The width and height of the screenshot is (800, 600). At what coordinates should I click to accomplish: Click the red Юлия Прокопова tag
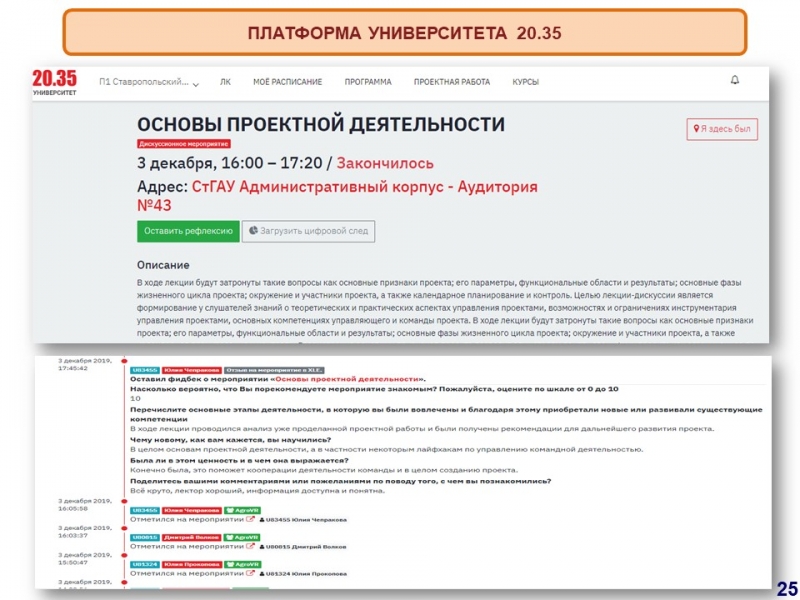pyautogui.click(x=192, y=564)
